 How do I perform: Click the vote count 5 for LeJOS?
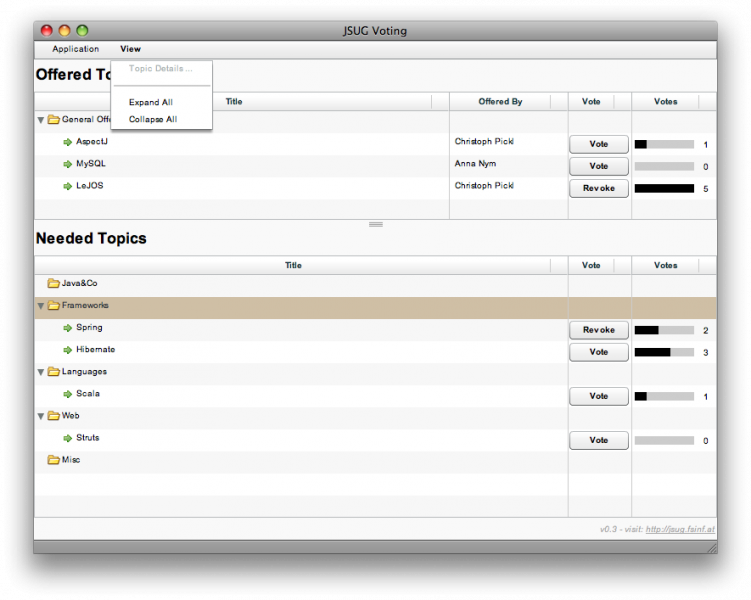pyautogui.click(x=705, y=189)
